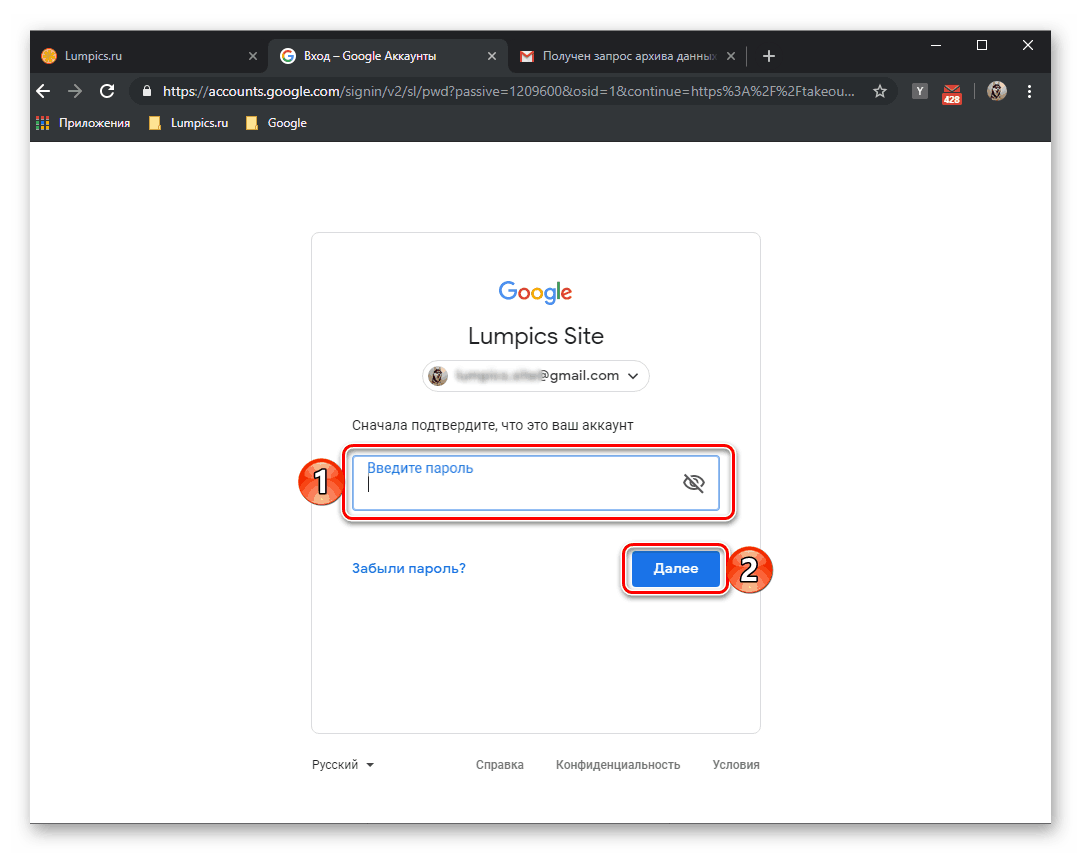Open Chrome menu via three-dot icon
The height and width of the screenshot is (854, 1081).
click(1029, 91)
